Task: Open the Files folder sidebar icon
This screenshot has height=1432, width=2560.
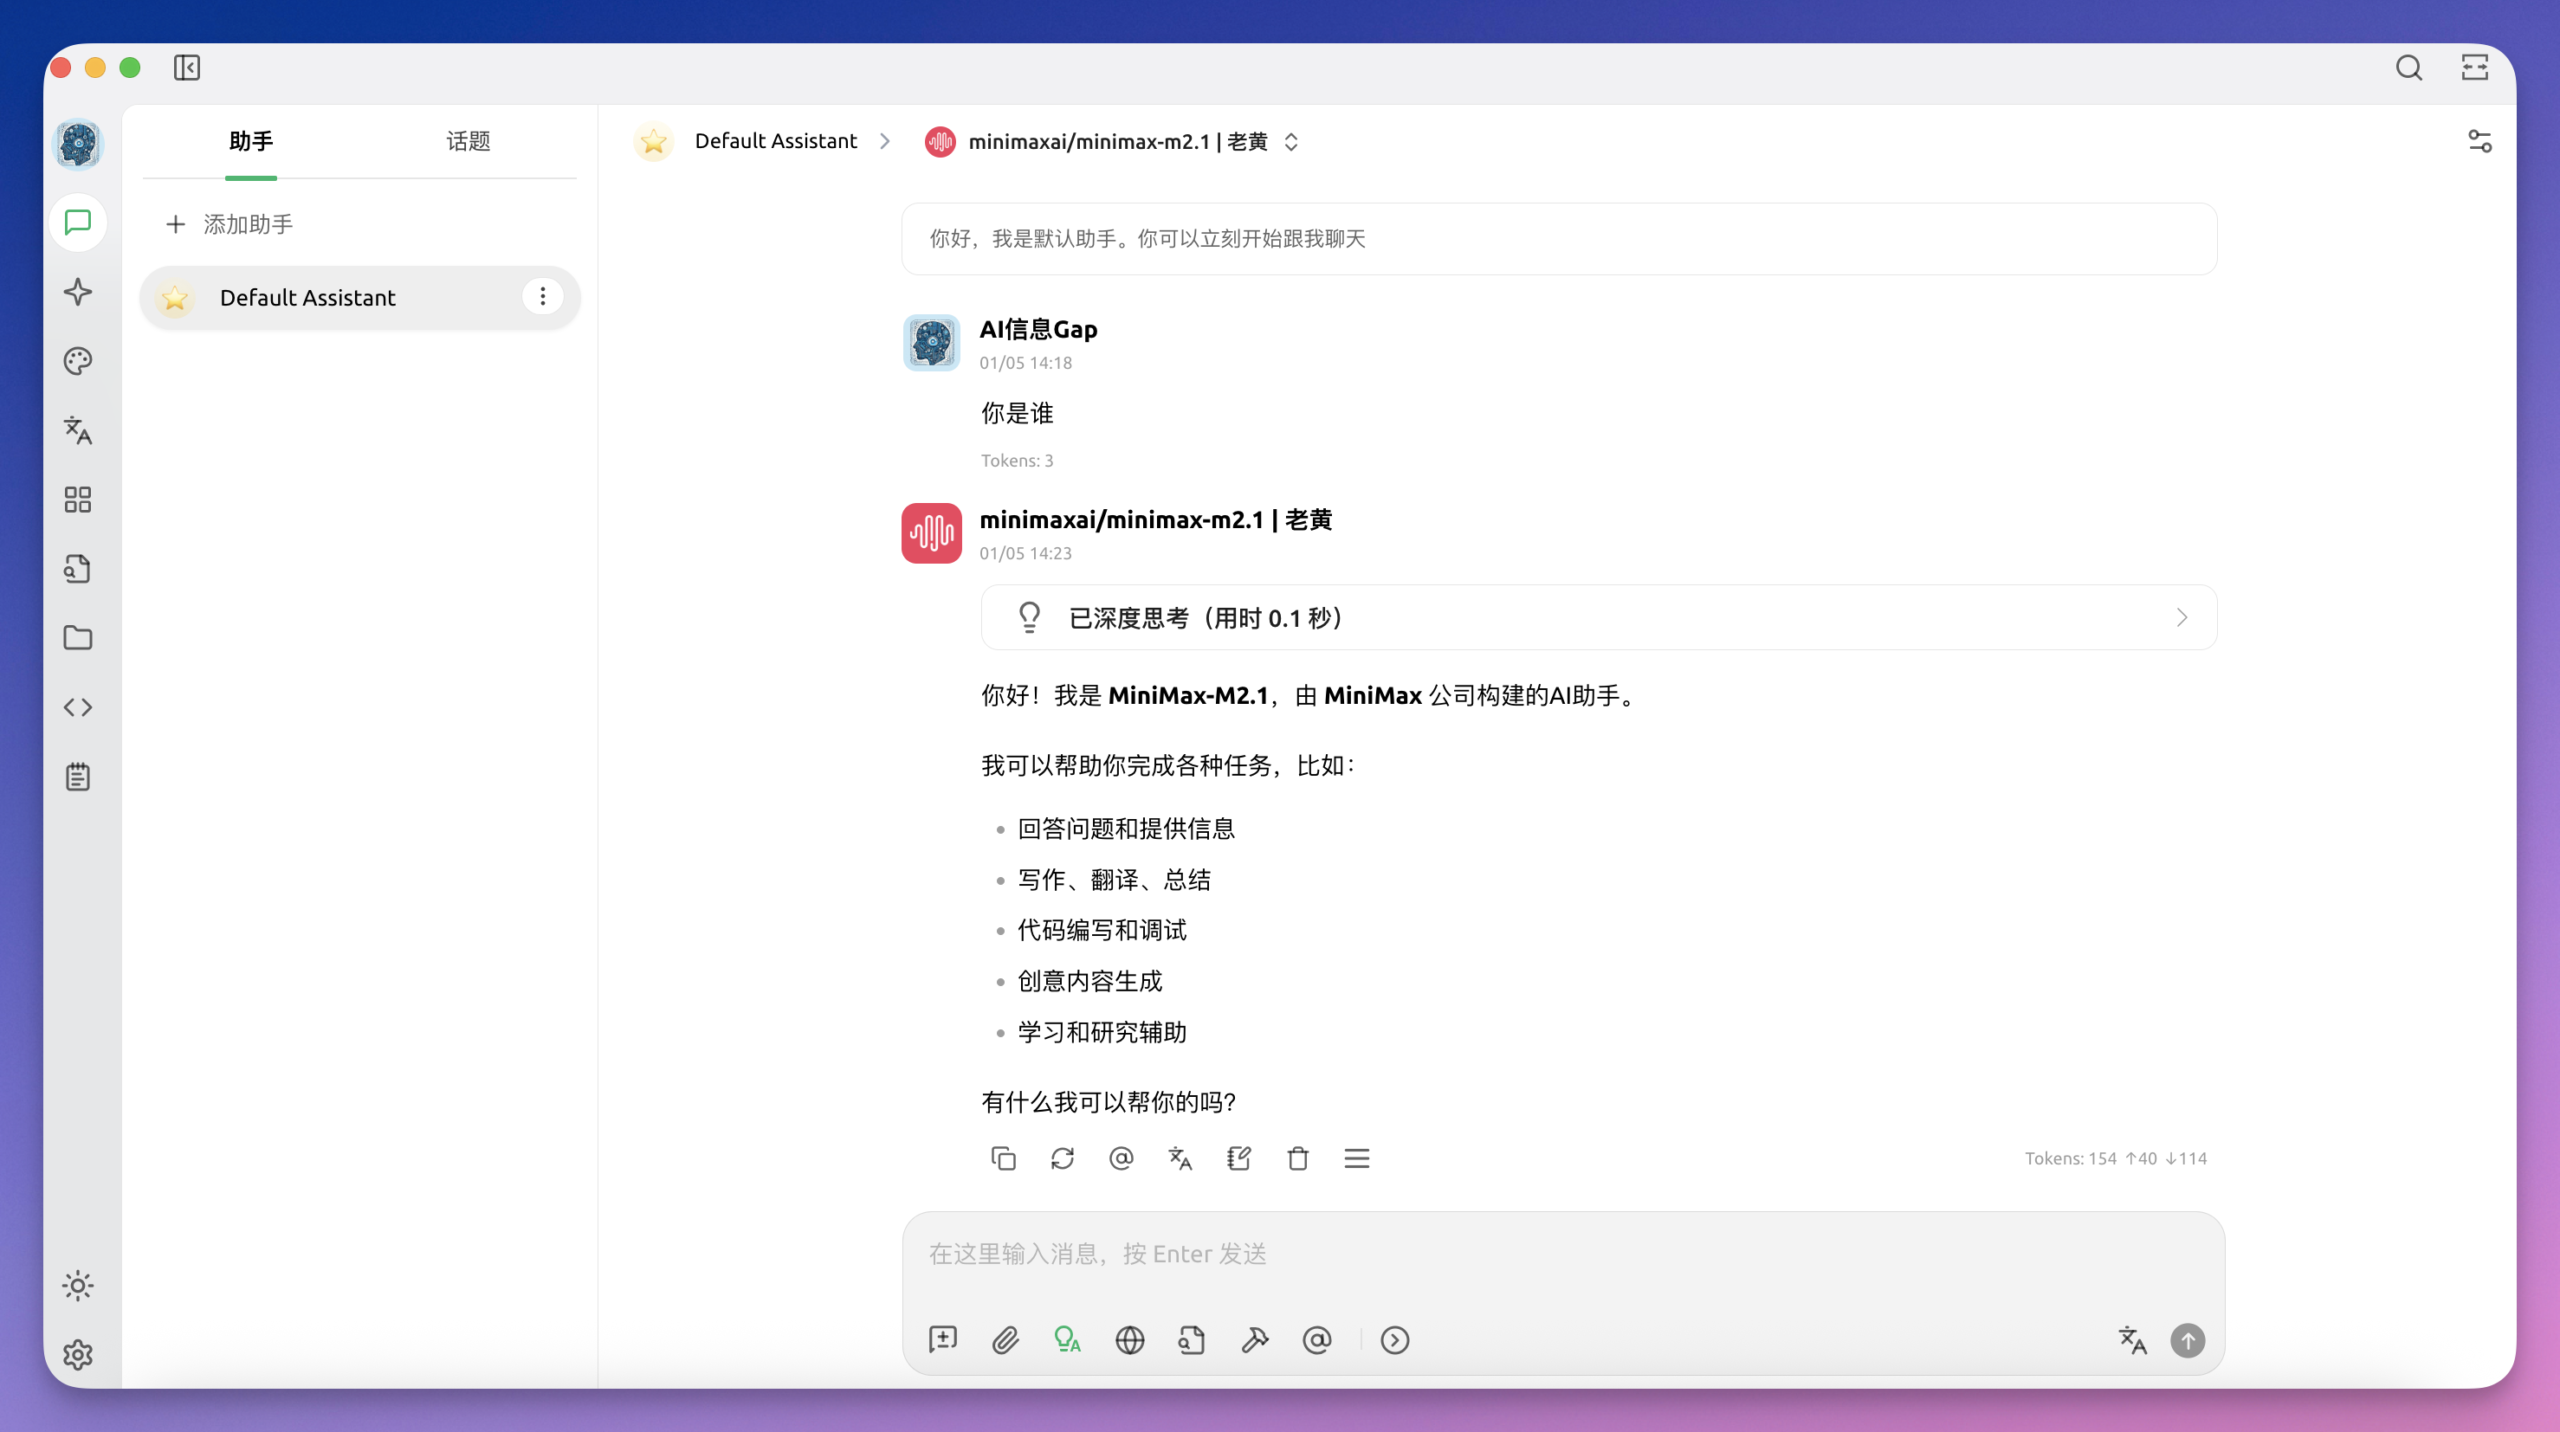Action: click(77, 638)
